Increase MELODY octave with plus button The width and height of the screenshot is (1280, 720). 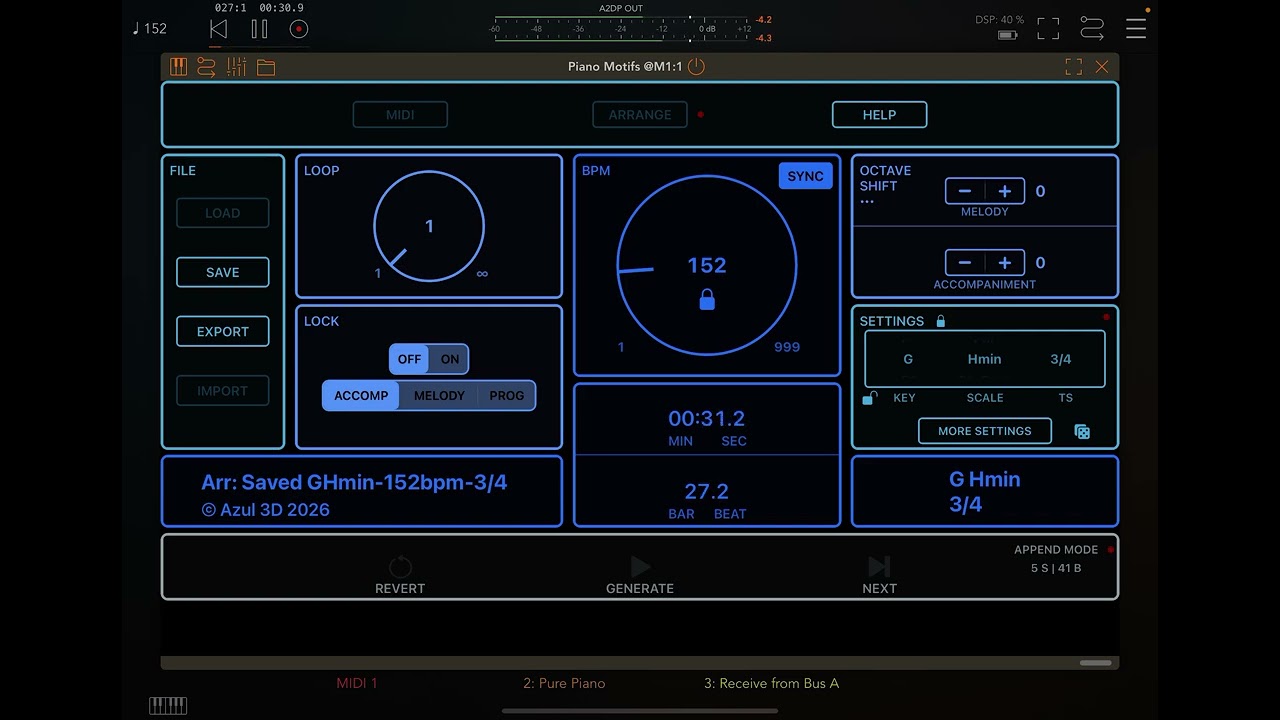coord(1005,191)
